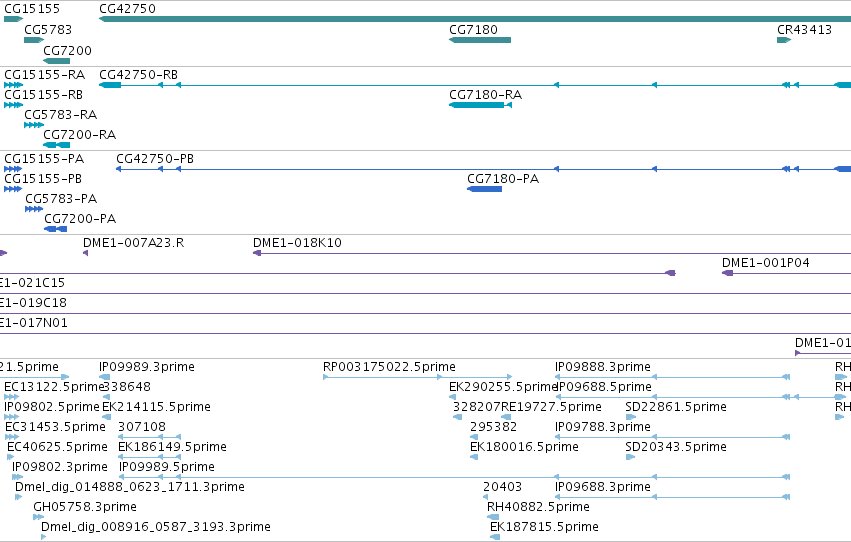The image size is (851, 542).
Task: Select the 307108 EST label
Action: [x=142, y=427]
